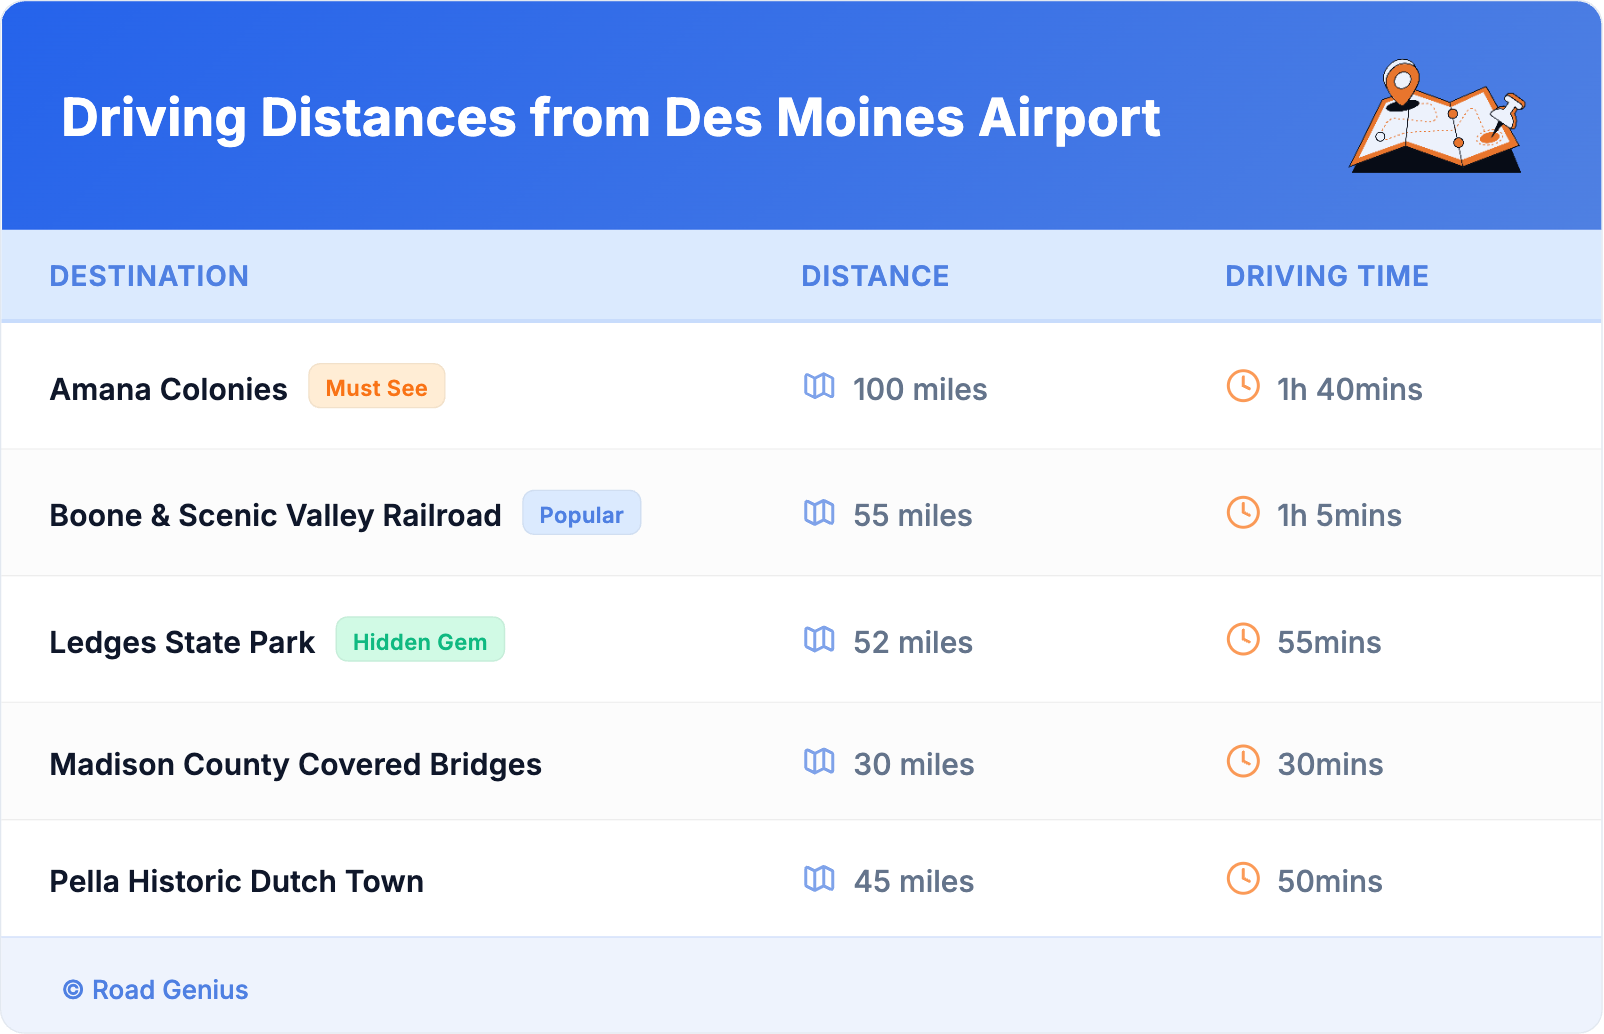Screen dimensions: 1604x1034
Task: Select the Hidden Gem badge
Action: (x=420, y=641)
